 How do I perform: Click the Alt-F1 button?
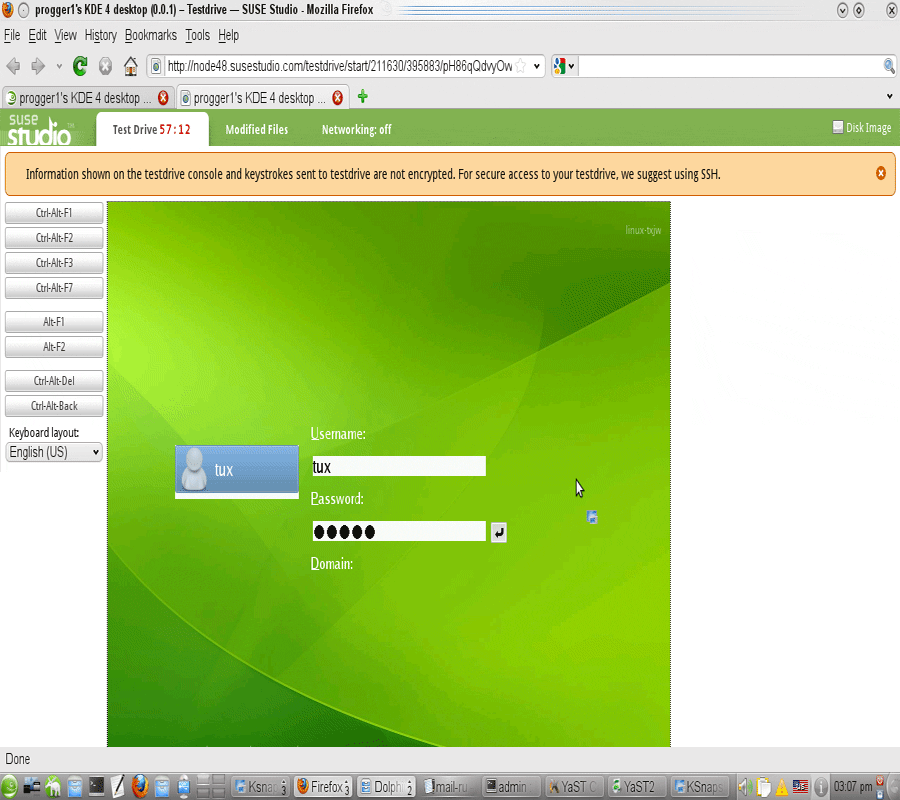pos(54,322)
